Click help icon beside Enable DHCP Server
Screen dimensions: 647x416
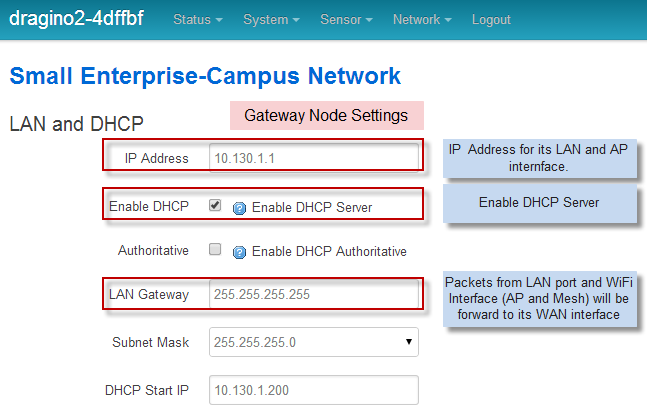tap(239, 208)
